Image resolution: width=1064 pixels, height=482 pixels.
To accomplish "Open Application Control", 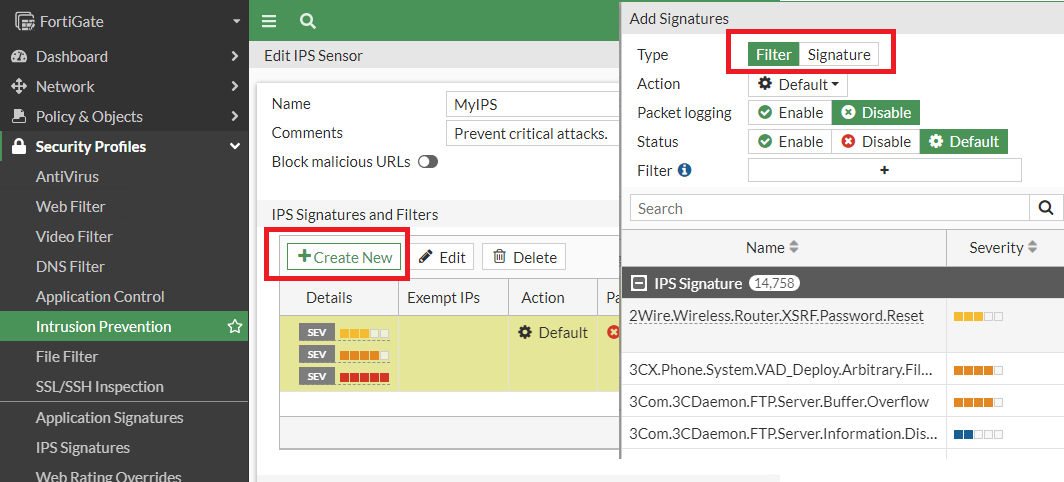I will [100, 297].
